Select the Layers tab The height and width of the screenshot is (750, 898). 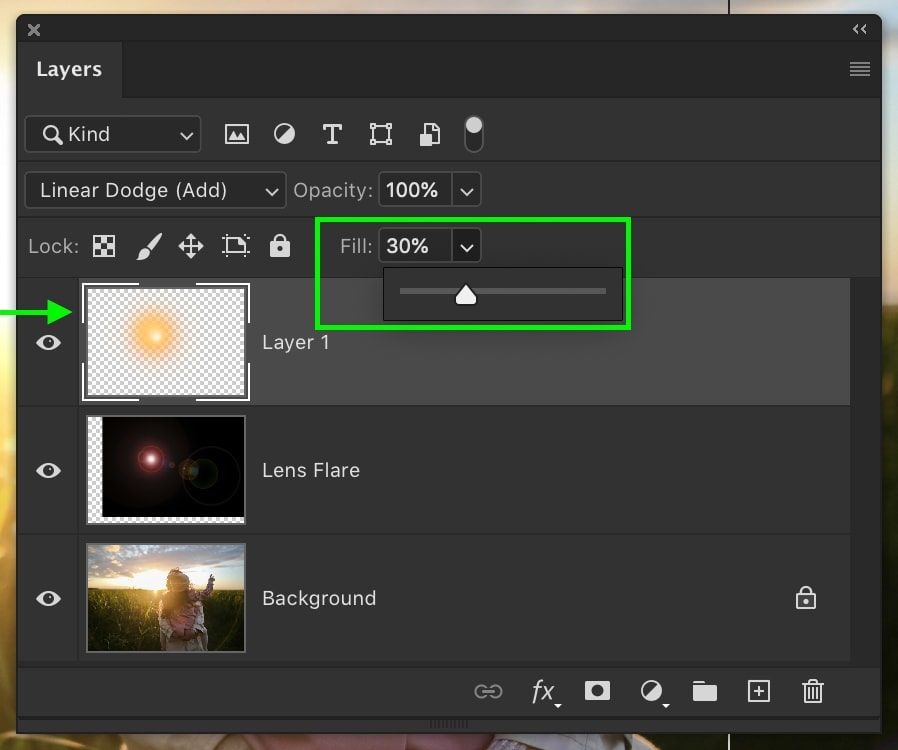(69, 69)
